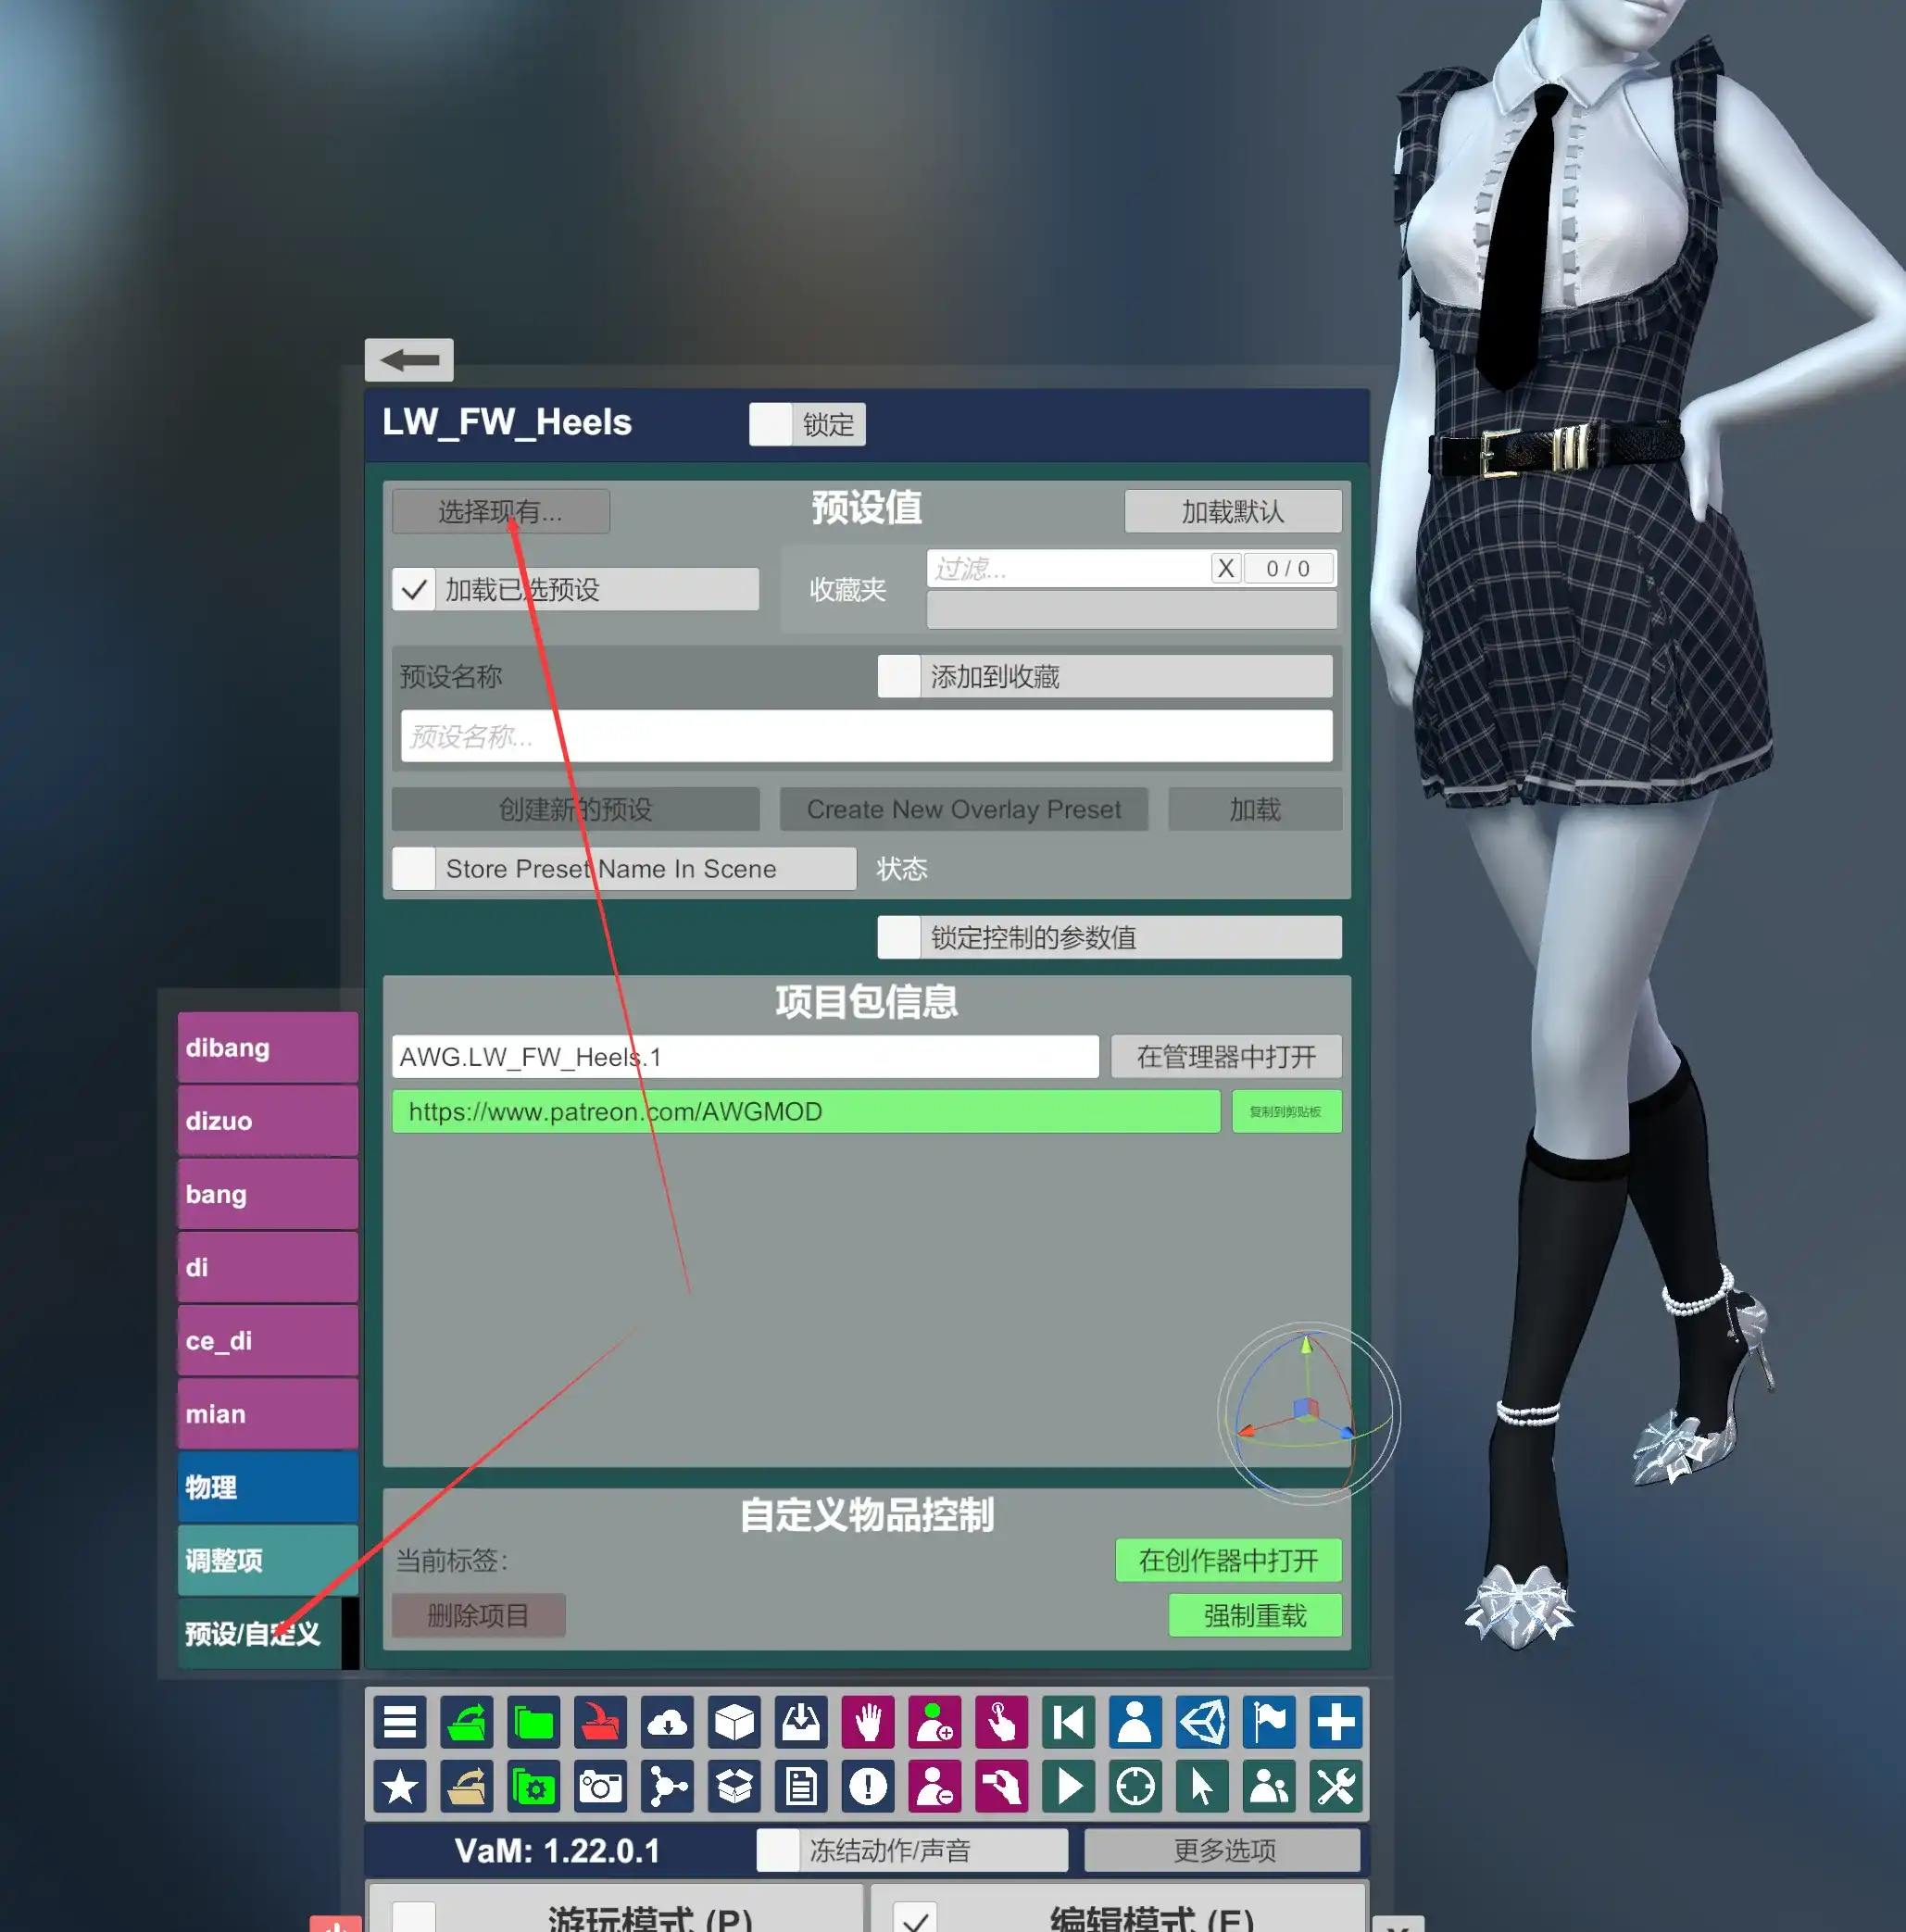The image size is (1906, 1932).
Task: Enable Store Preset Name In Scene
Action: click(414, 869)
